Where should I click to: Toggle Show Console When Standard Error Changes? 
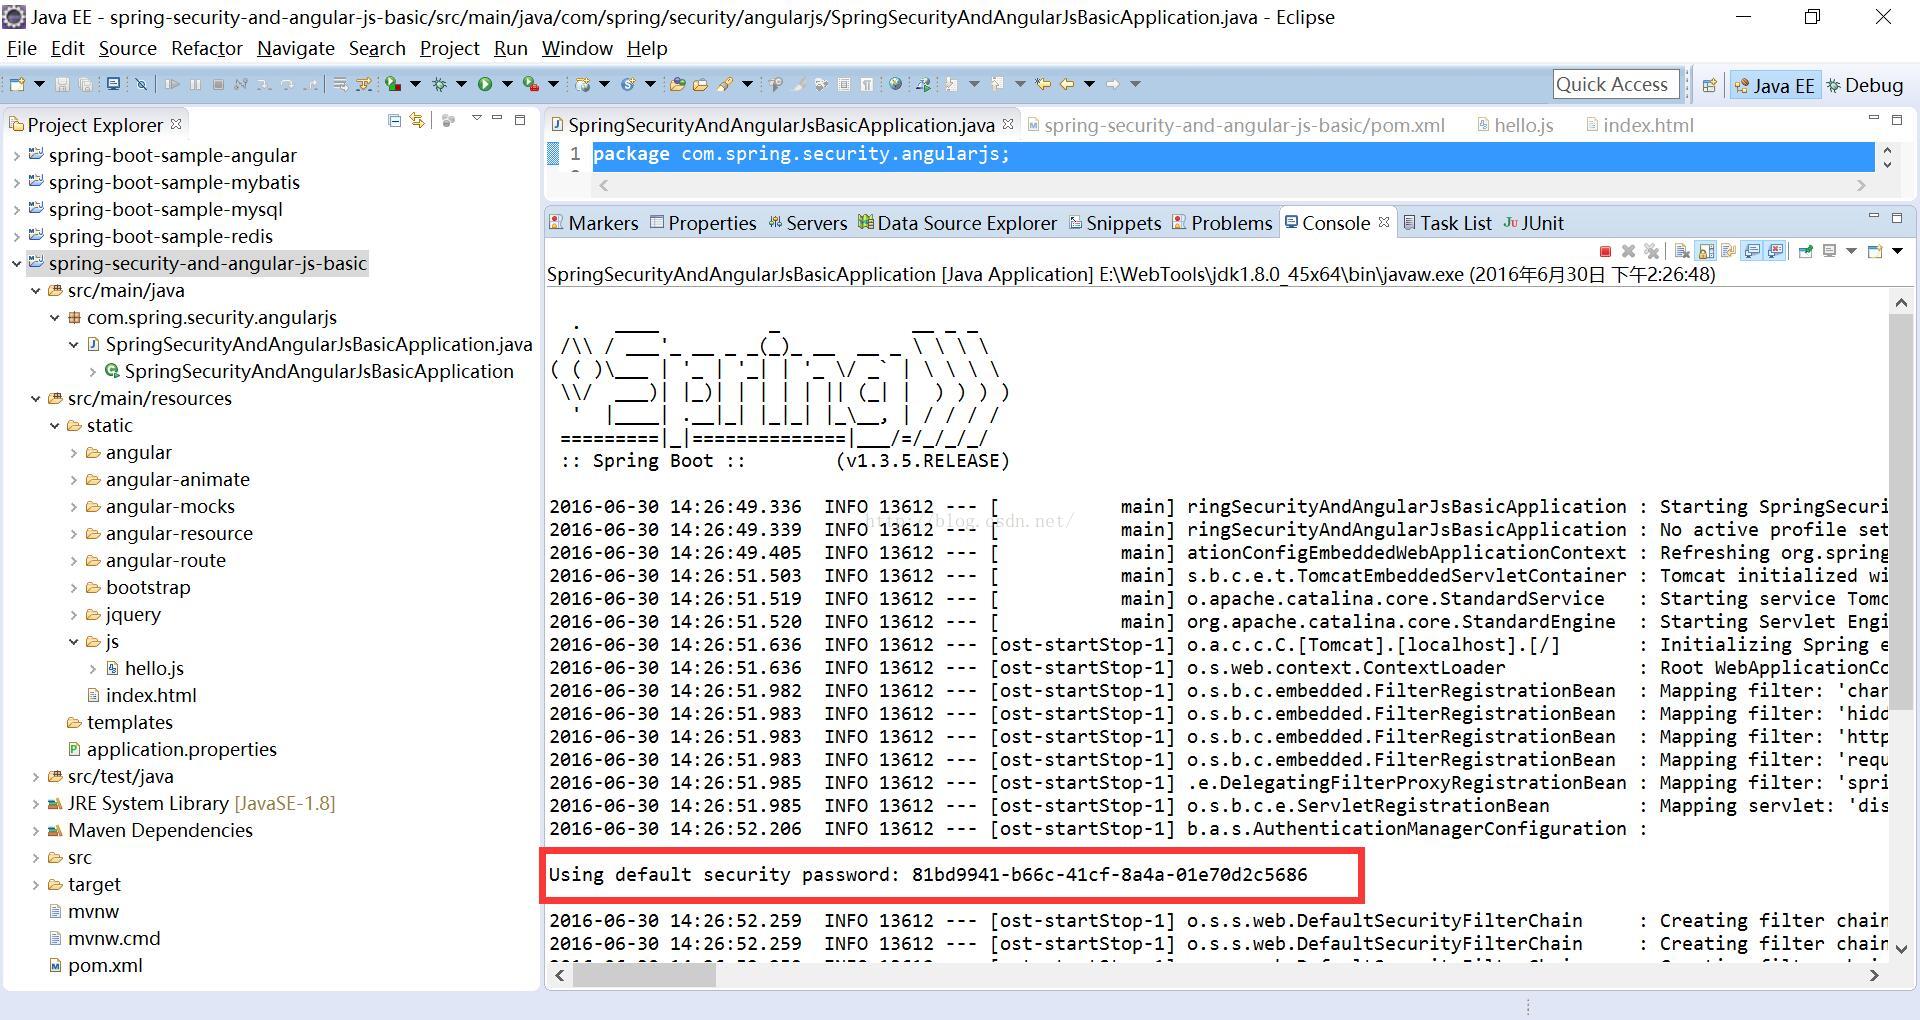point(1774,251)
